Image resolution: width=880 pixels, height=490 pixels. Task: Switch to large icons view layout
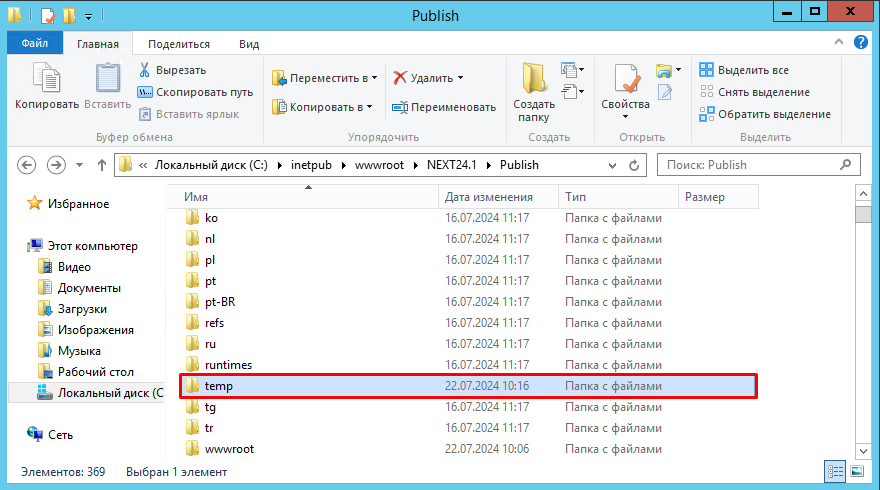pyautogui.click(x=857, y=471)
